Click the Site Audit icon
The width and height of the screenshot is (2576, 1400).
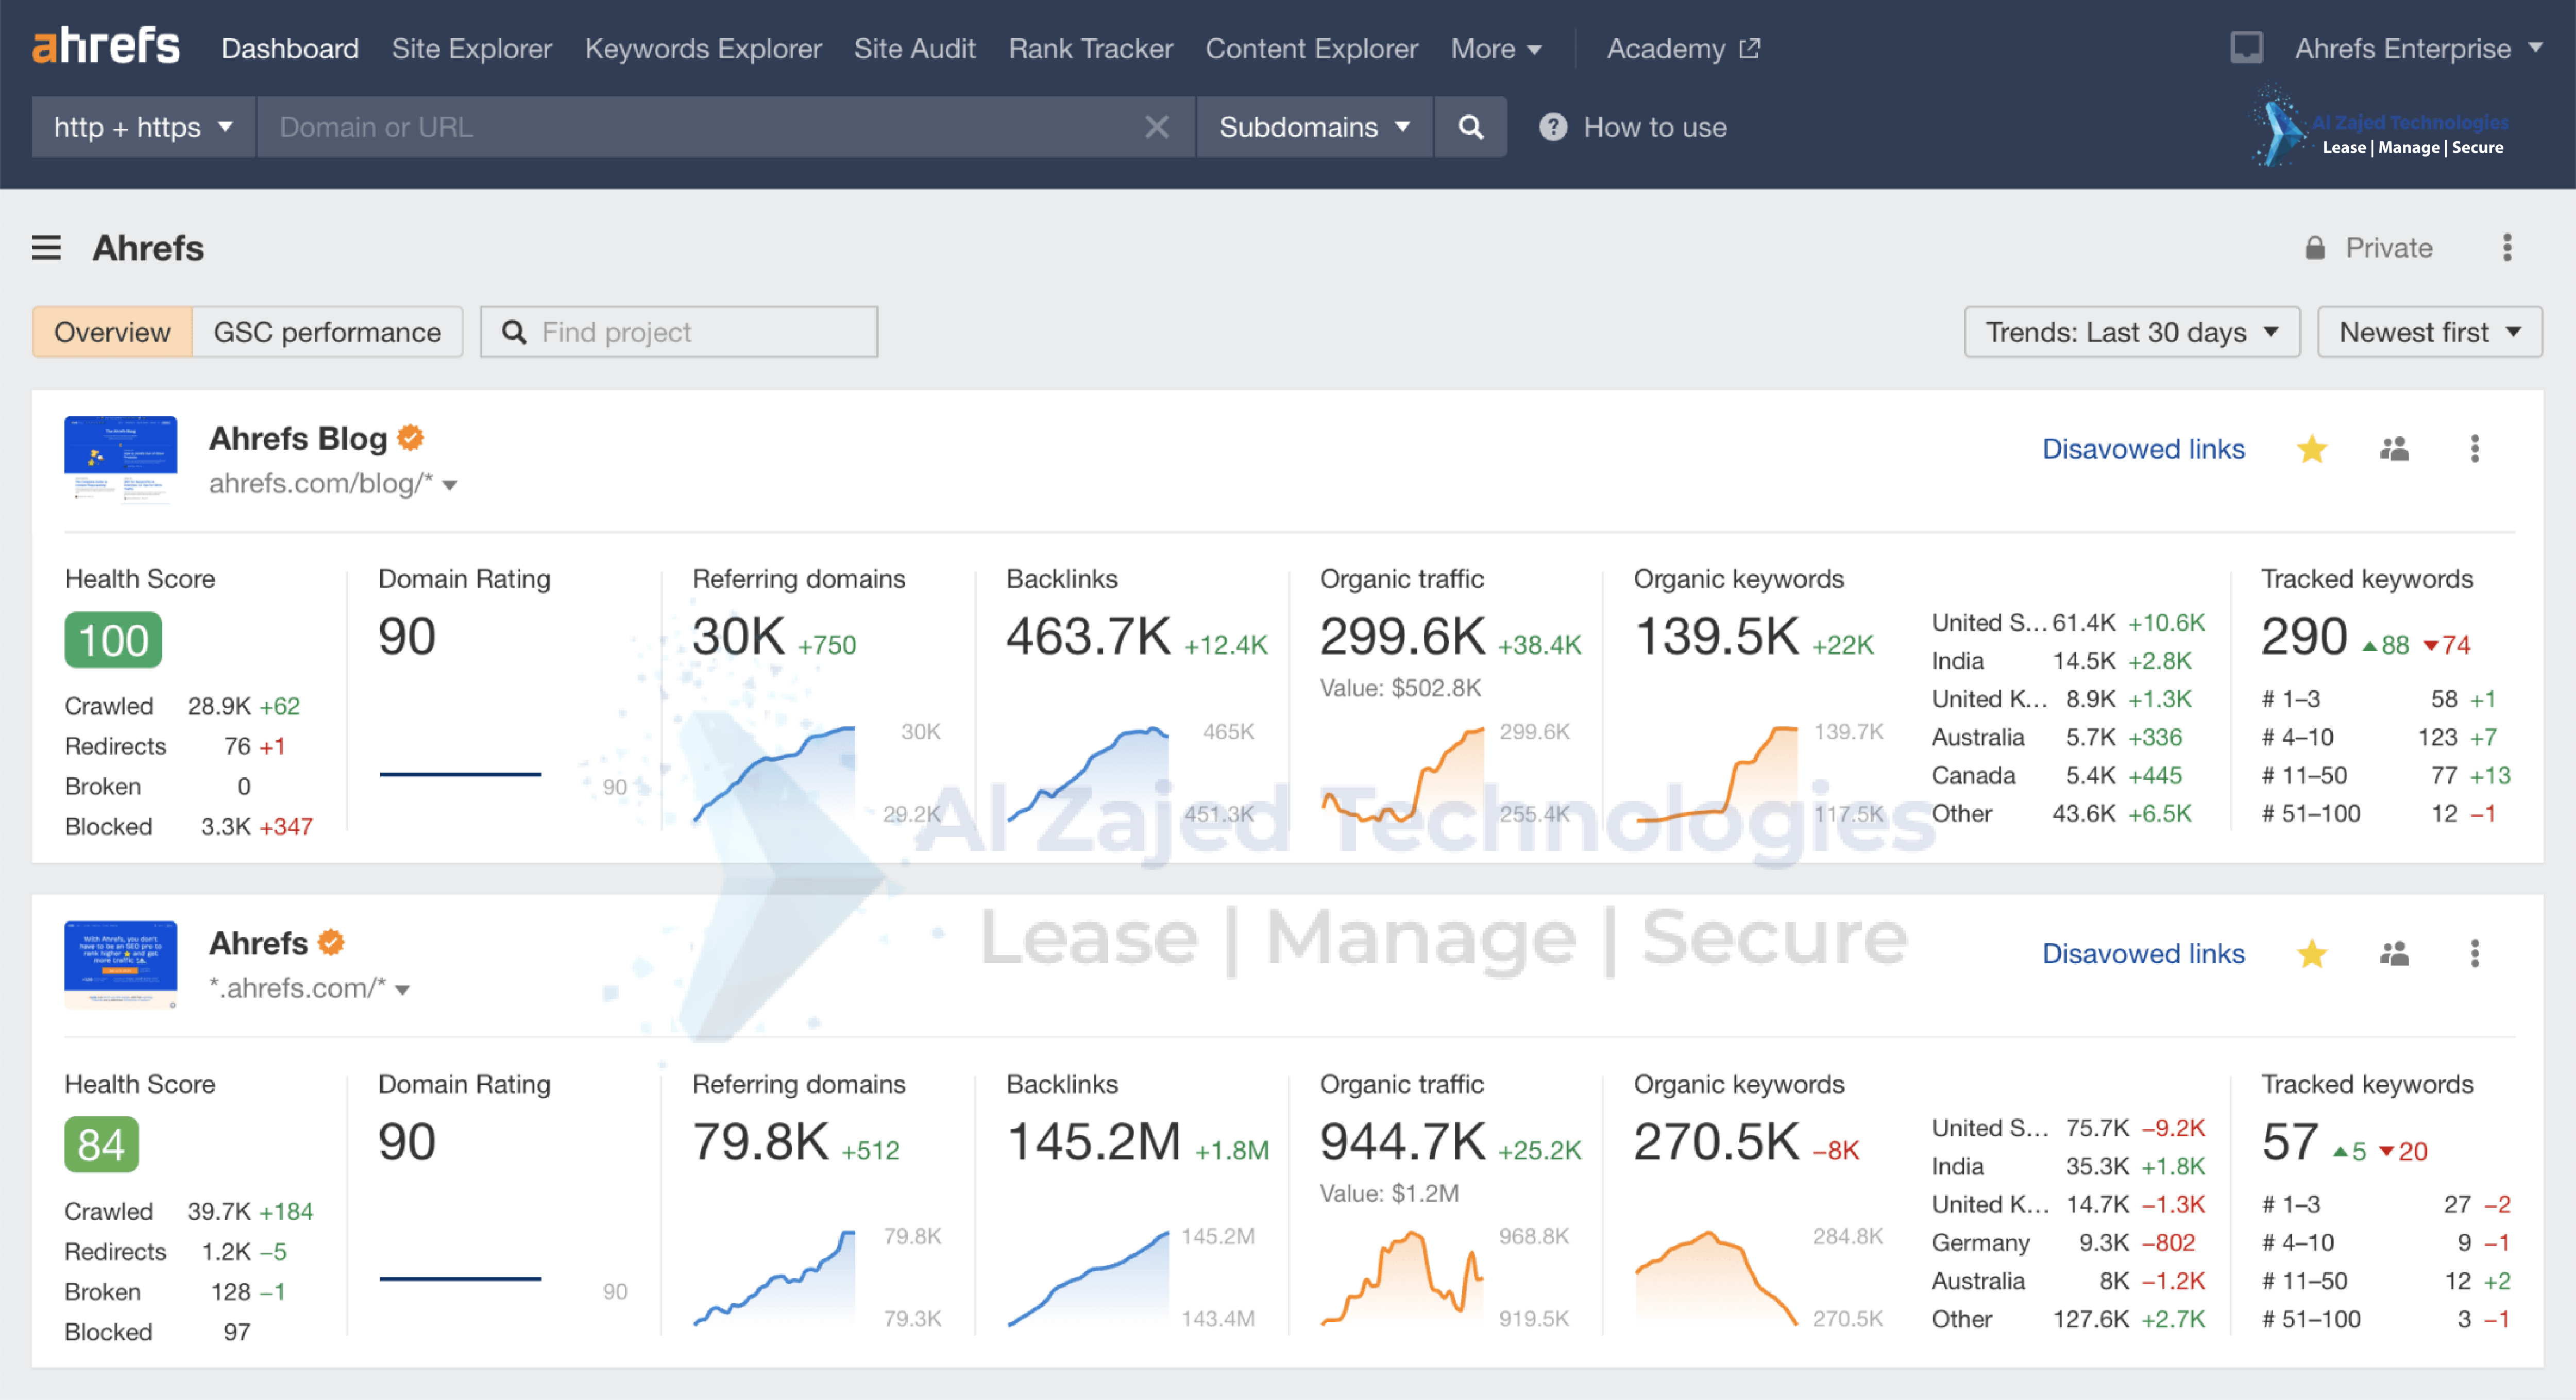pyautogui.click(x=914, y=46)
